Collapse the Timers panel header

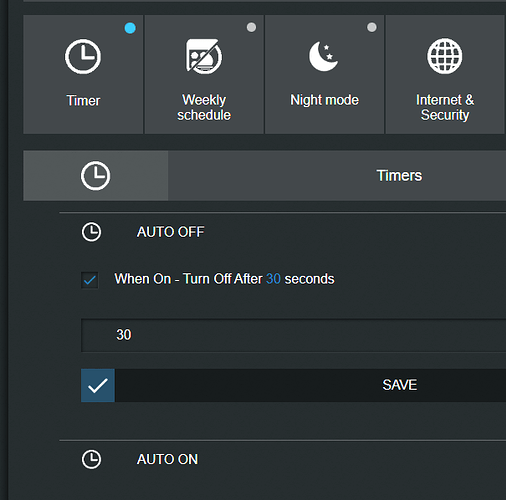point(399,176)
